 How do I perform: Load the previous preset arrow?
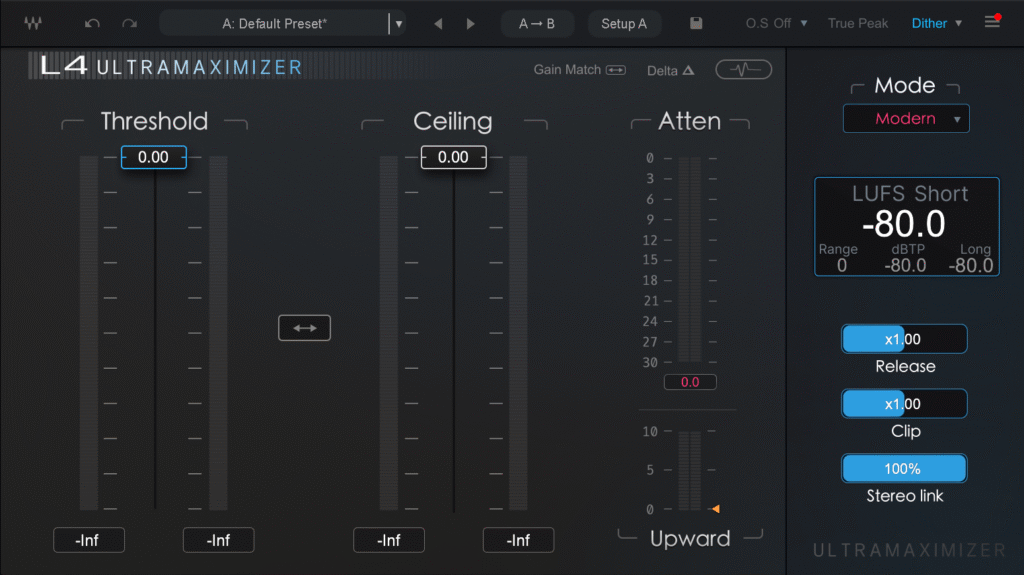(438, 23)
